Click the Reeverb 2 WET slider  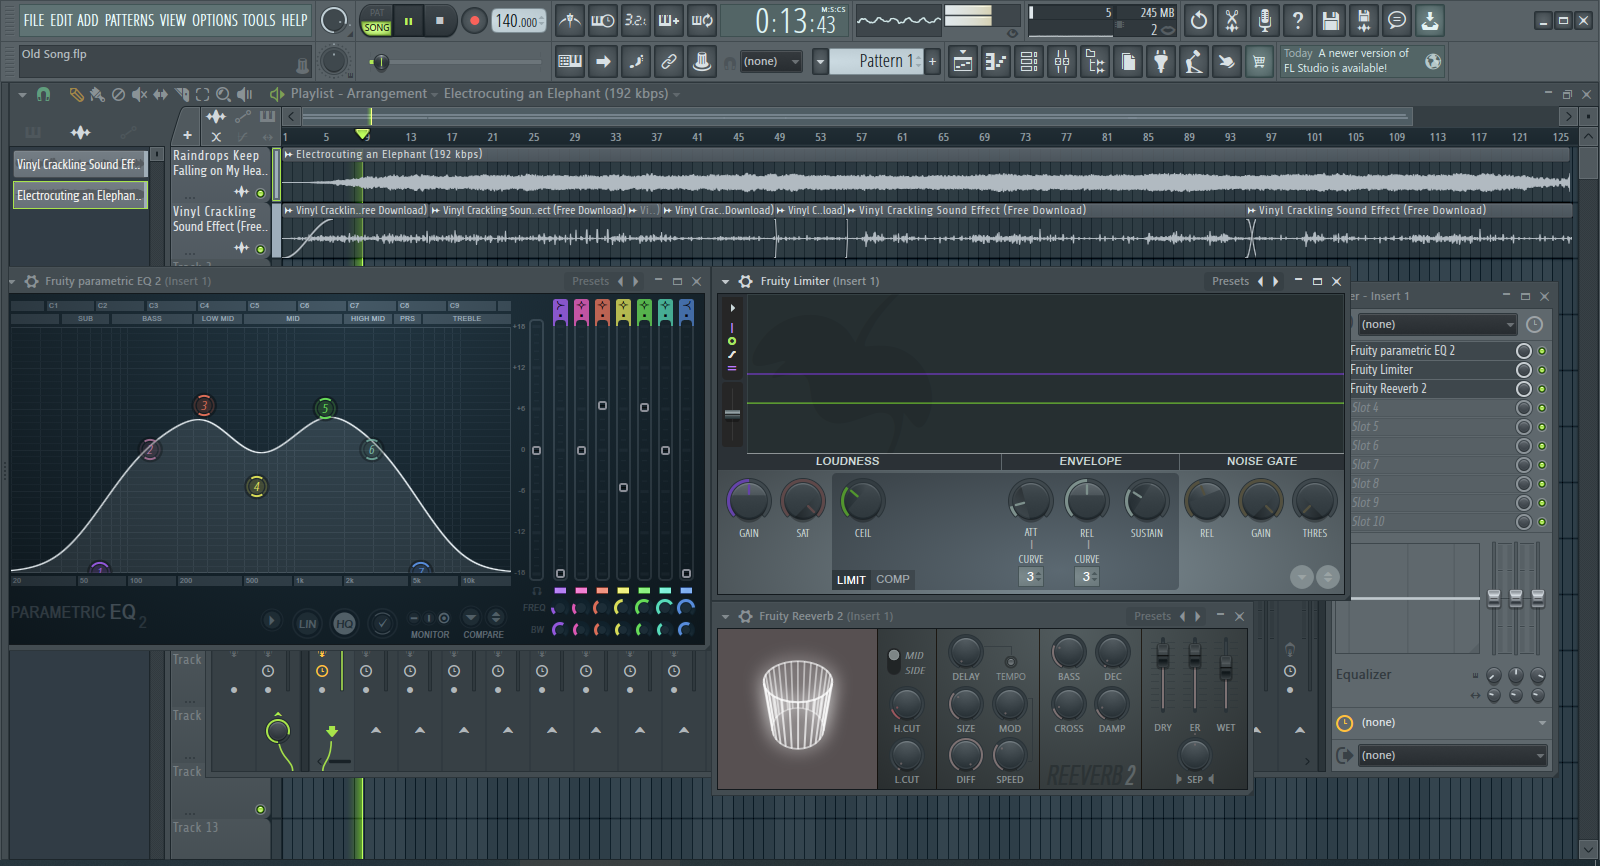(1226, 667)
